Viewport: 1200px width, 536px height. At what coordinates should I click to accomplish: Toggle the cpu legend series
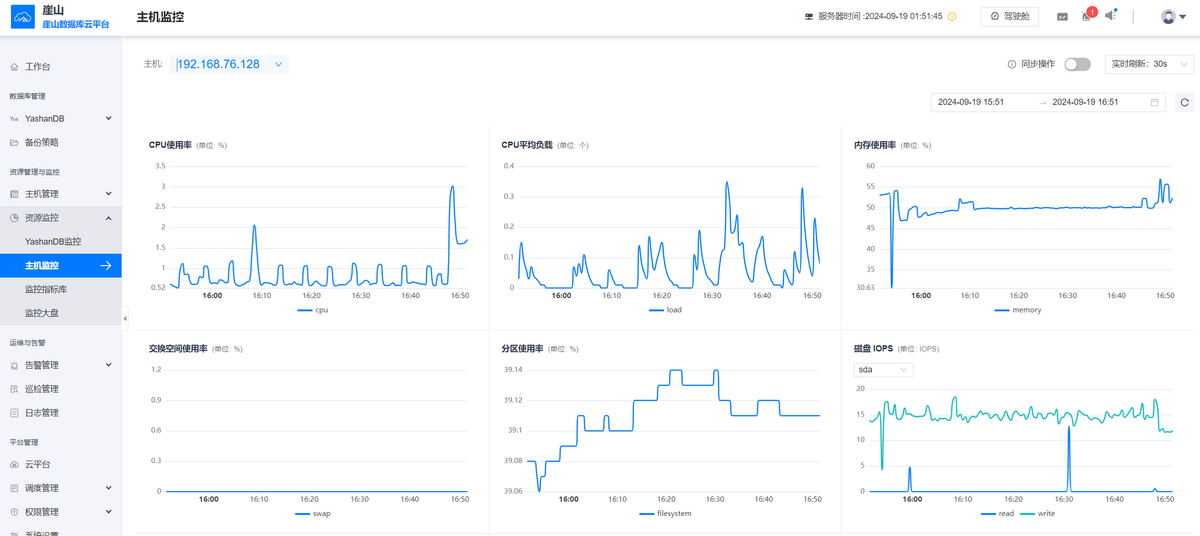pyautogui.click(x=313, y=310)
